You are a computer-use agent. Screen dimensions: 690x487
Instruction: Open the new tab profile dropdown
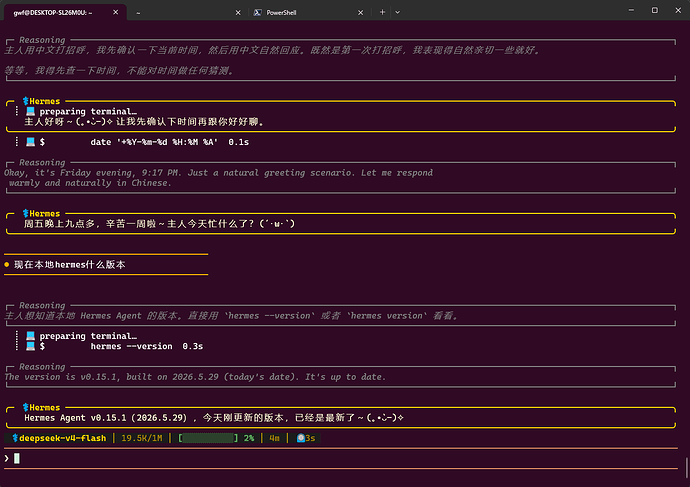click(x=397, y=12)
